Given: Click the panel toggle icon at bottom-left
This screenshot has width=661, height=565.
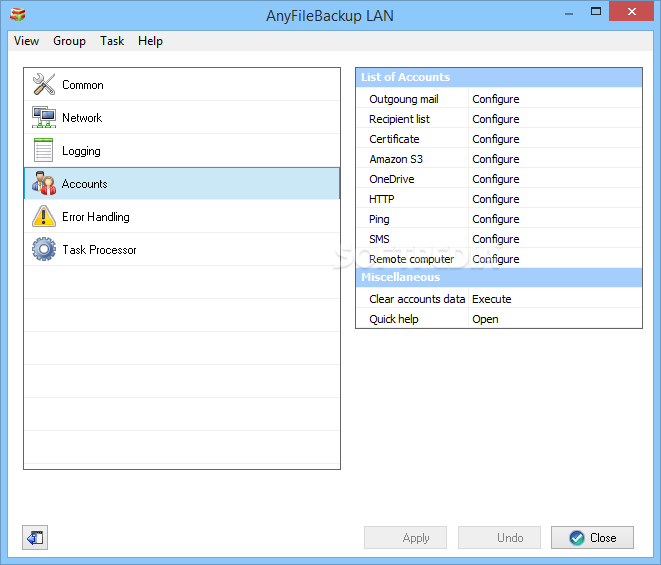Looking at the screenshot, I should point(35,538).
